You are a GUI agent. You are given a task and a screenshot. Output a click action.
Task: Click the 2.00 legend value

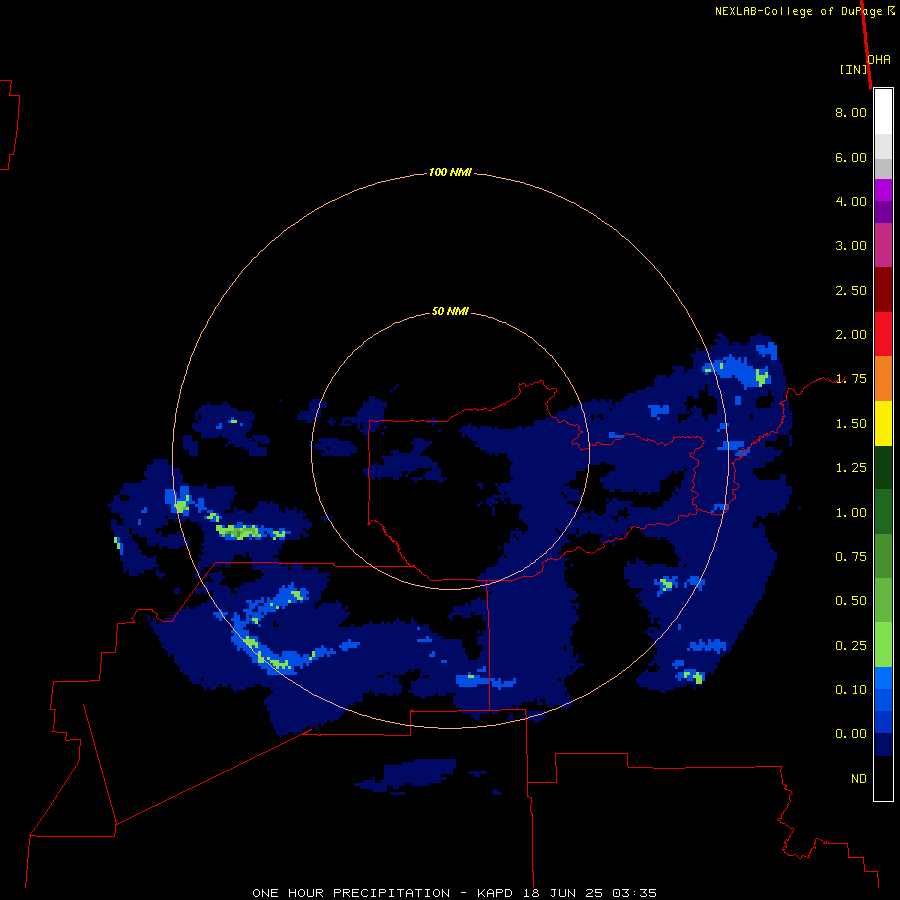pos(851,335)
